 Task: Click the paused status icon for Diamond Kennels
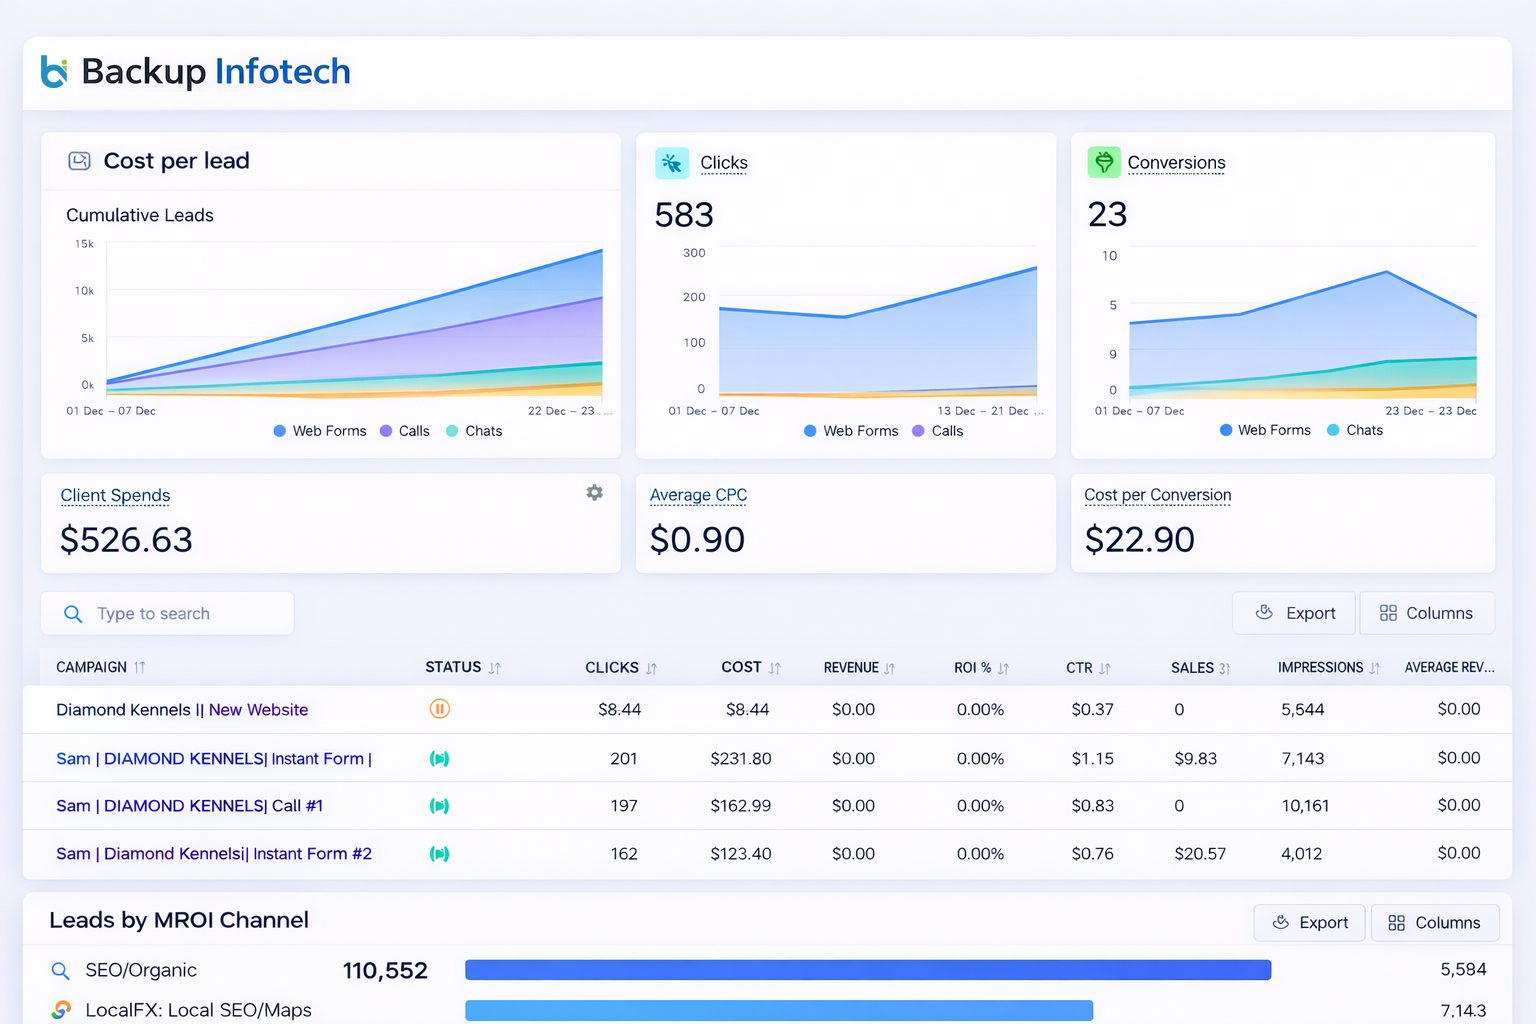coord(439,709)
